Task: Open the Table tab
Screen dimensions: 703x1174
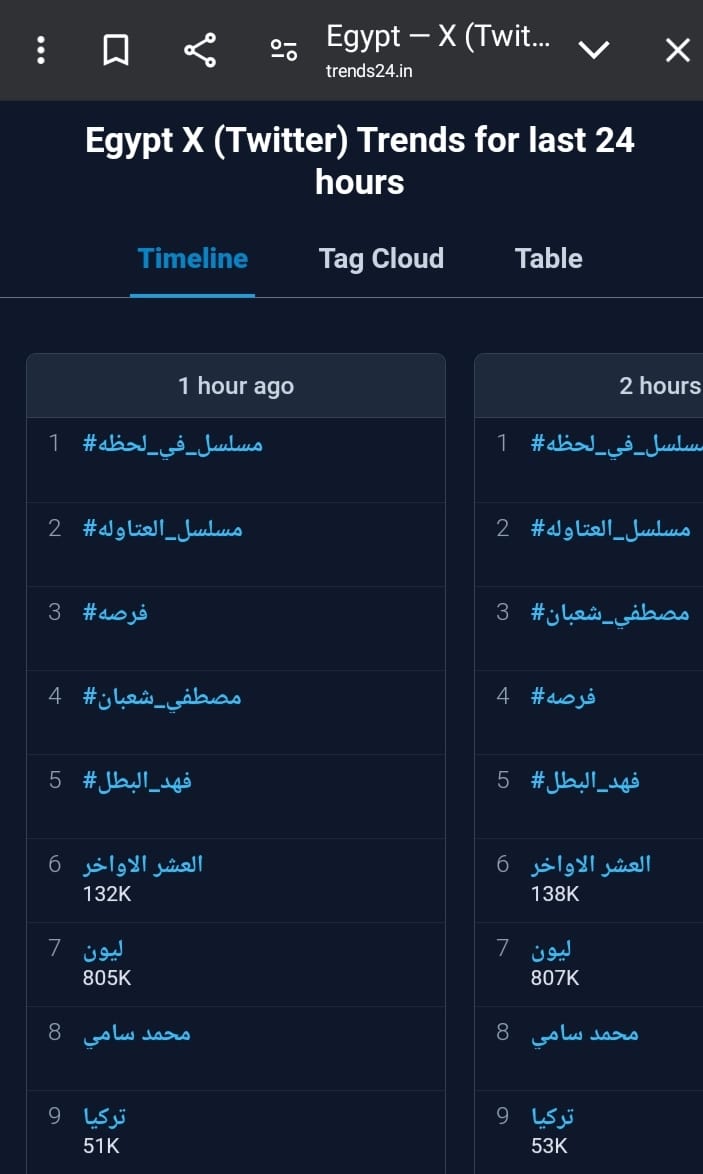Action: pyautogui.click(x=548, y=259)
